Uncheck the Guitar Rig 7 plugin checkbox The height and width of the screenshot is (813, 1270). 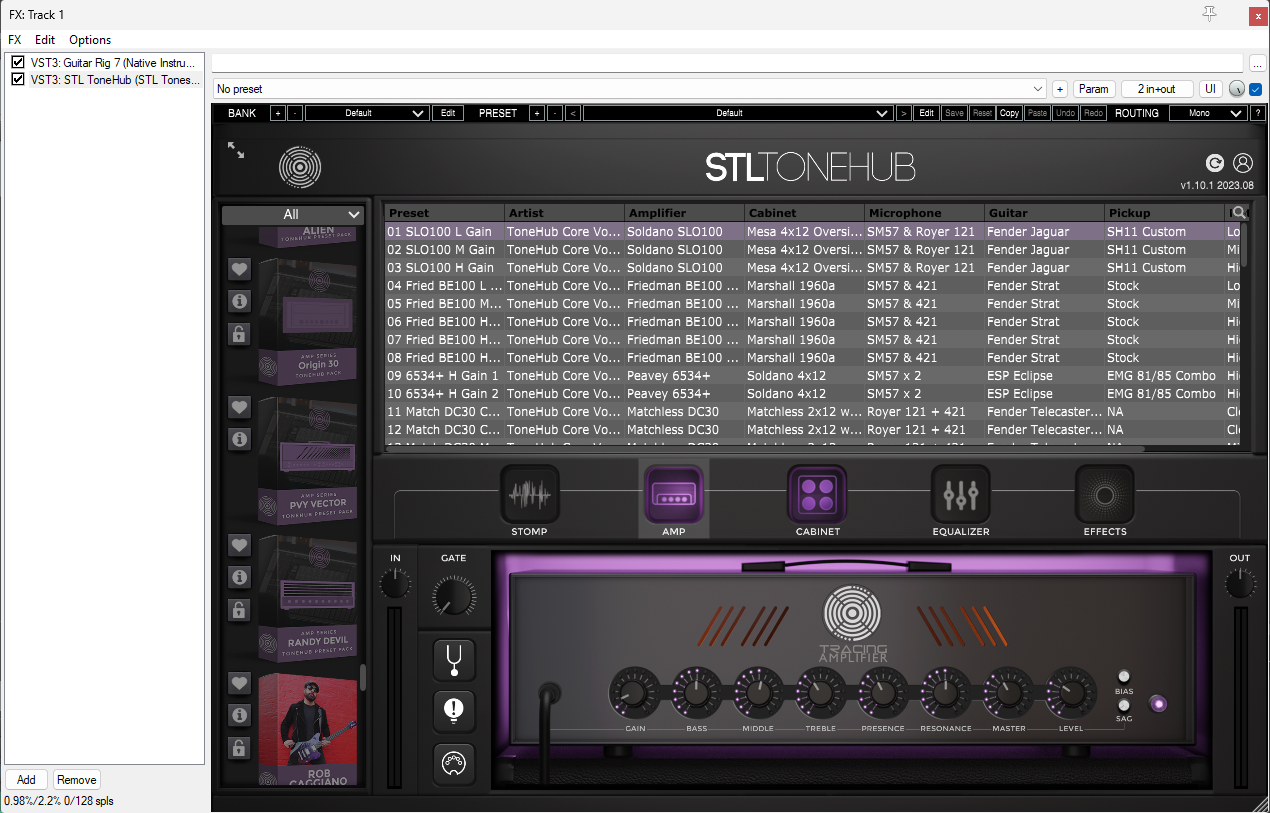(x=17, y=62)
